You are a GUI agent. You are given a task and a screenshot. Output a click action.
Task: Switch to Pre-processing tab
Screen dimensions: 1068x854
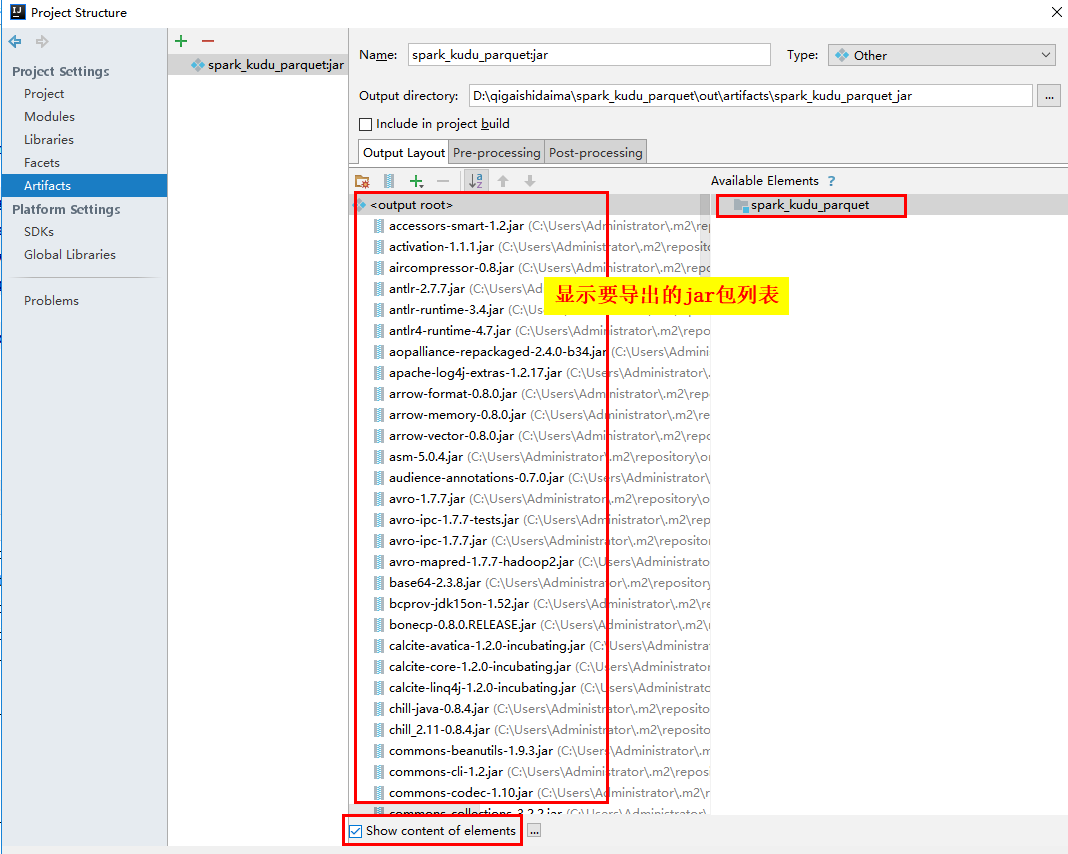497,153
